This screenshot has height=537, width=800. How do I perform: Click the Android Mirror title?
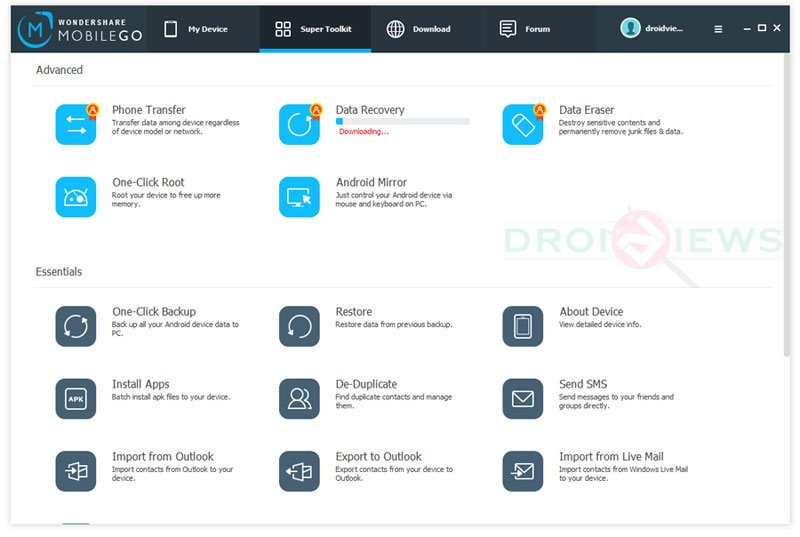(x=371, y=182)
